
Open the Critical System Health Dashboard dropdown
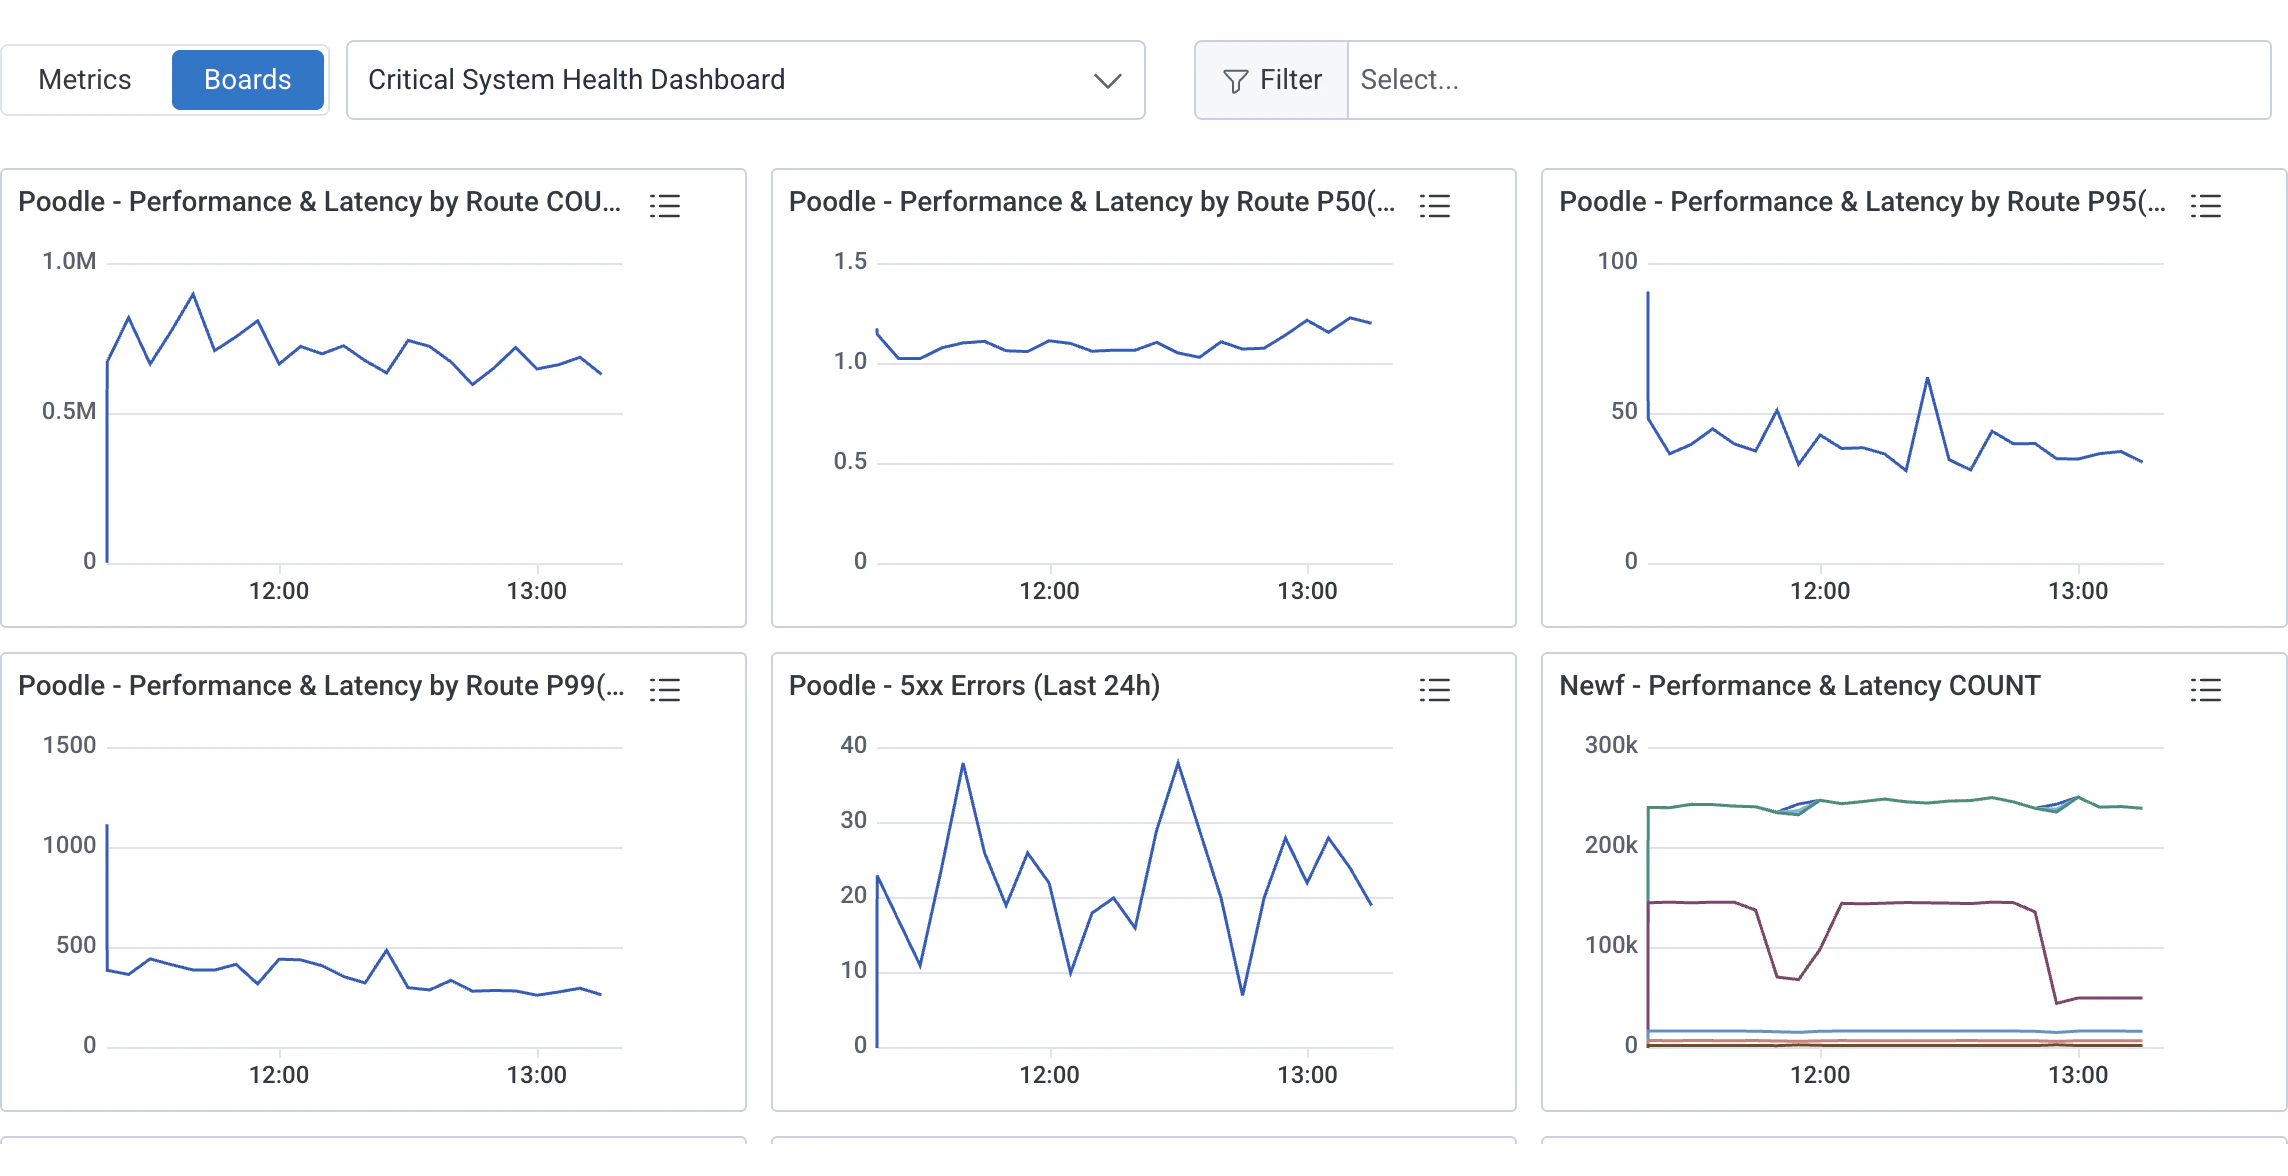tap(745, 80)
